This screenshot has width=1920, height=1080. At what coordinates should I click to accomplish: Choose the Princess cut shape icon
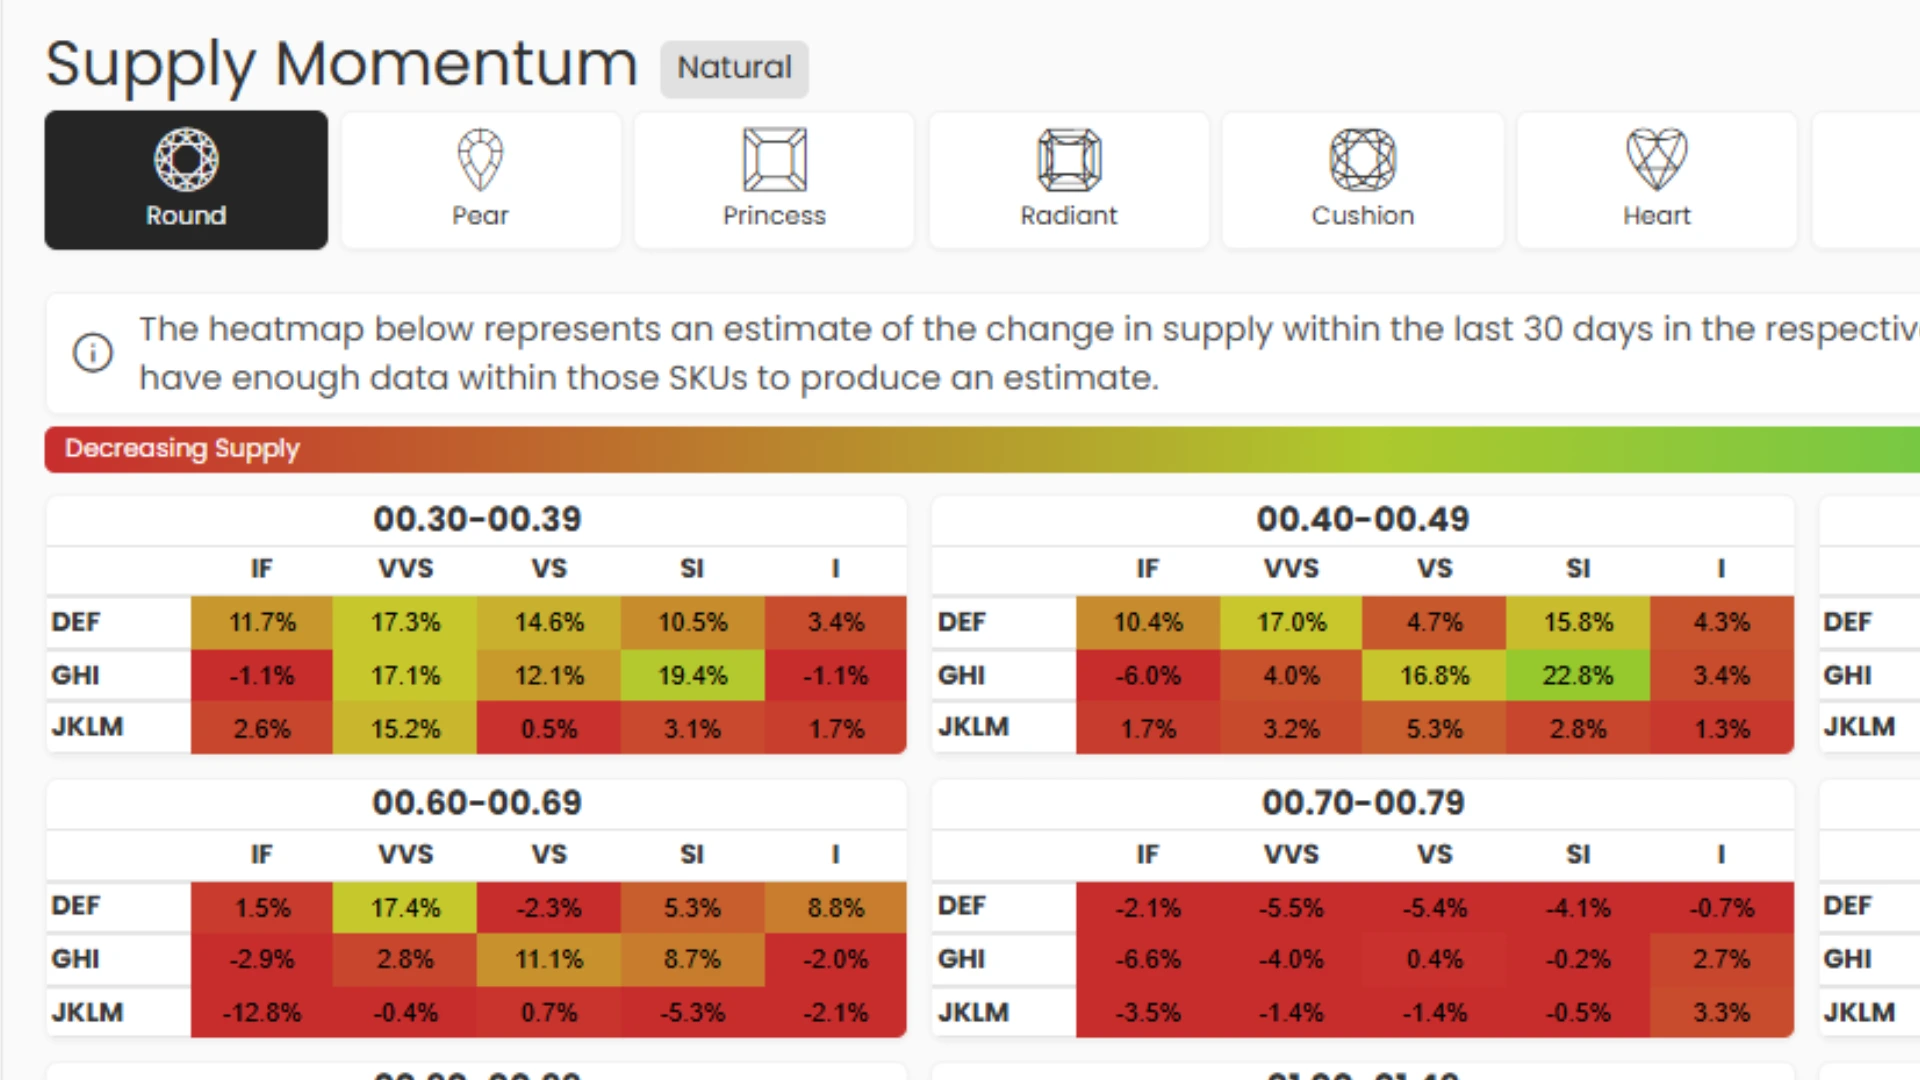[774, 160]
